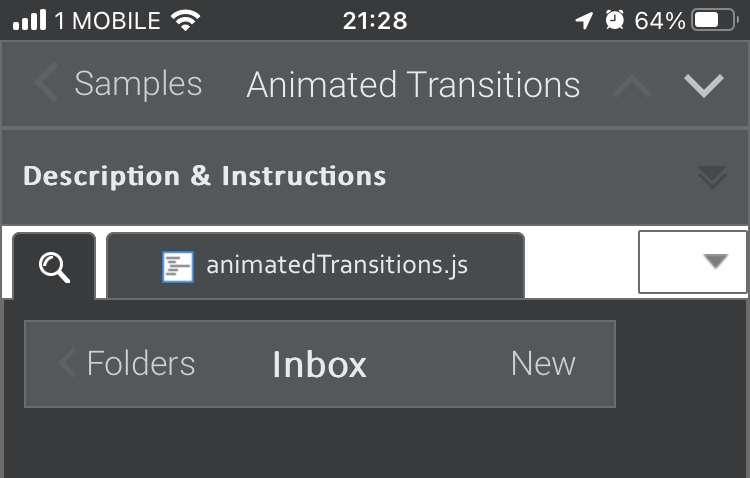Tap the Inbox title
The width and height of the screenshot is (750, 478).
pyautogui.click(x=319, y=364)
